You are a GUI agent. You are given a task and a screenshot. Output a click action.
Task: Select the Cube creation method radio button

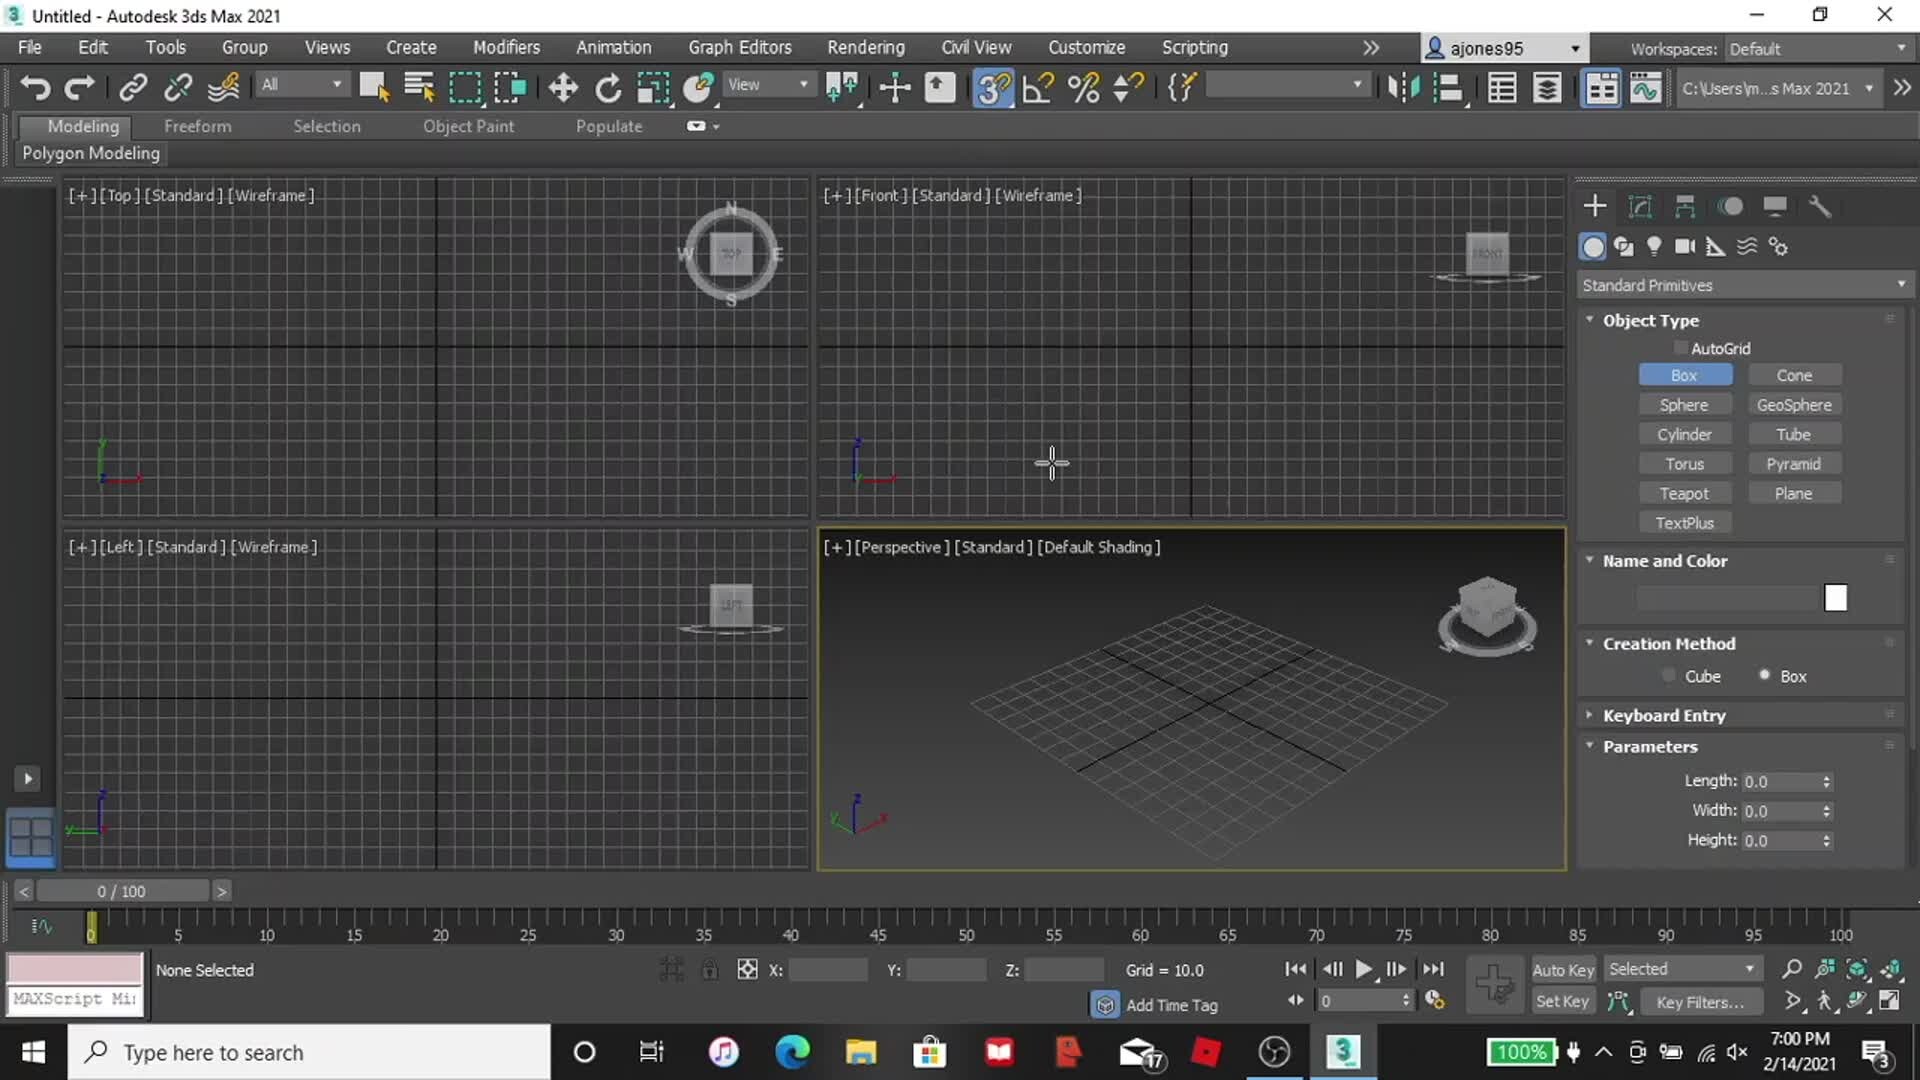[1667, 675]
